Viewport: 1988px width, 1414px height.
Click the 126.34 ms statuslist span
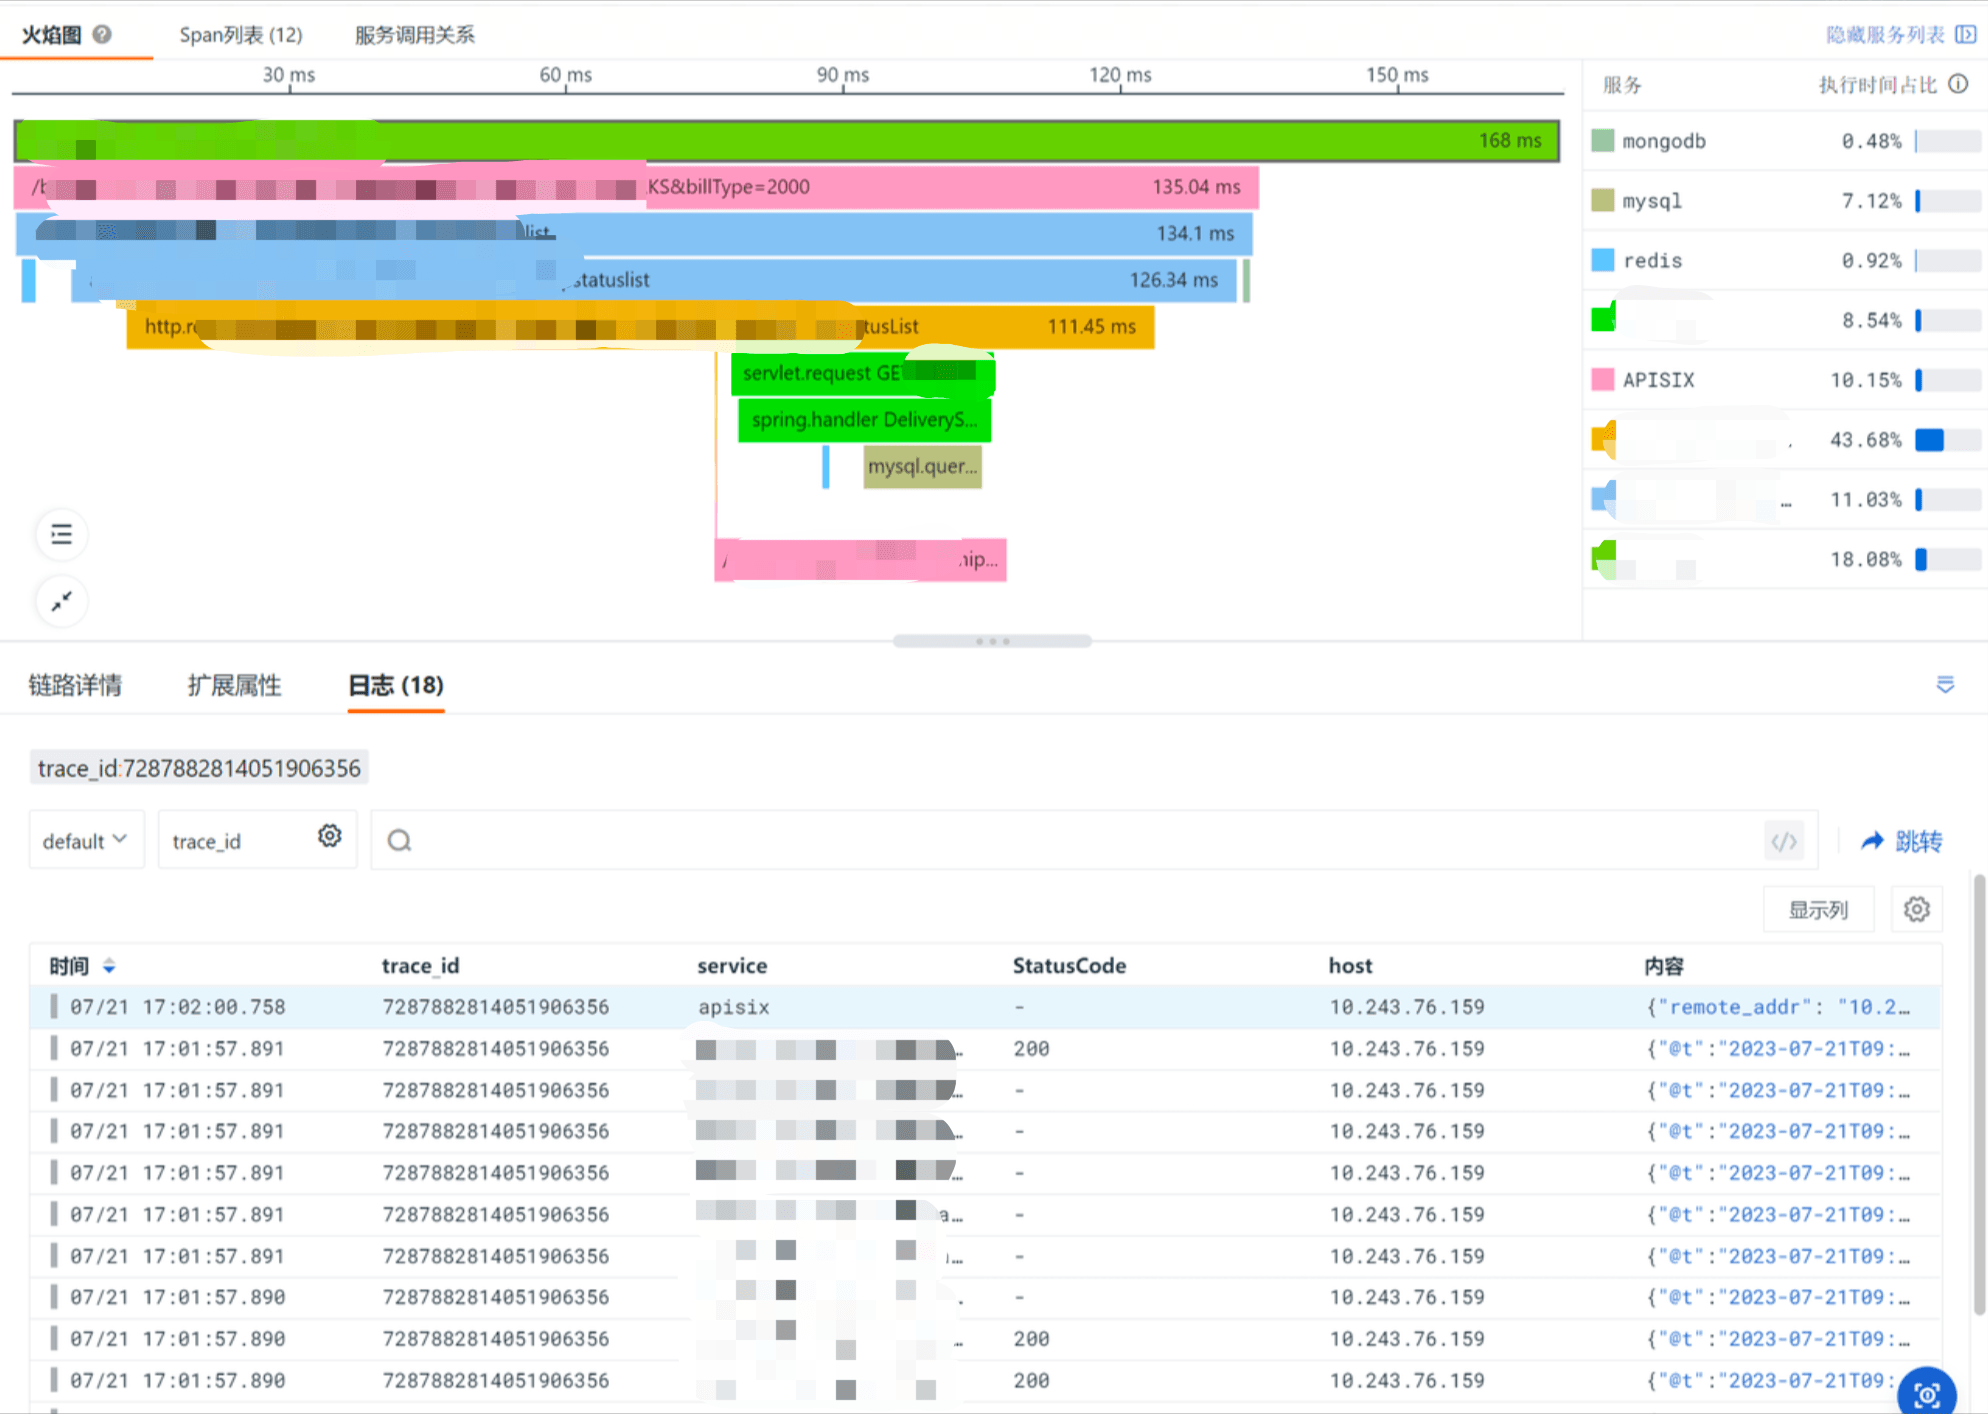[x=654, y=280]
